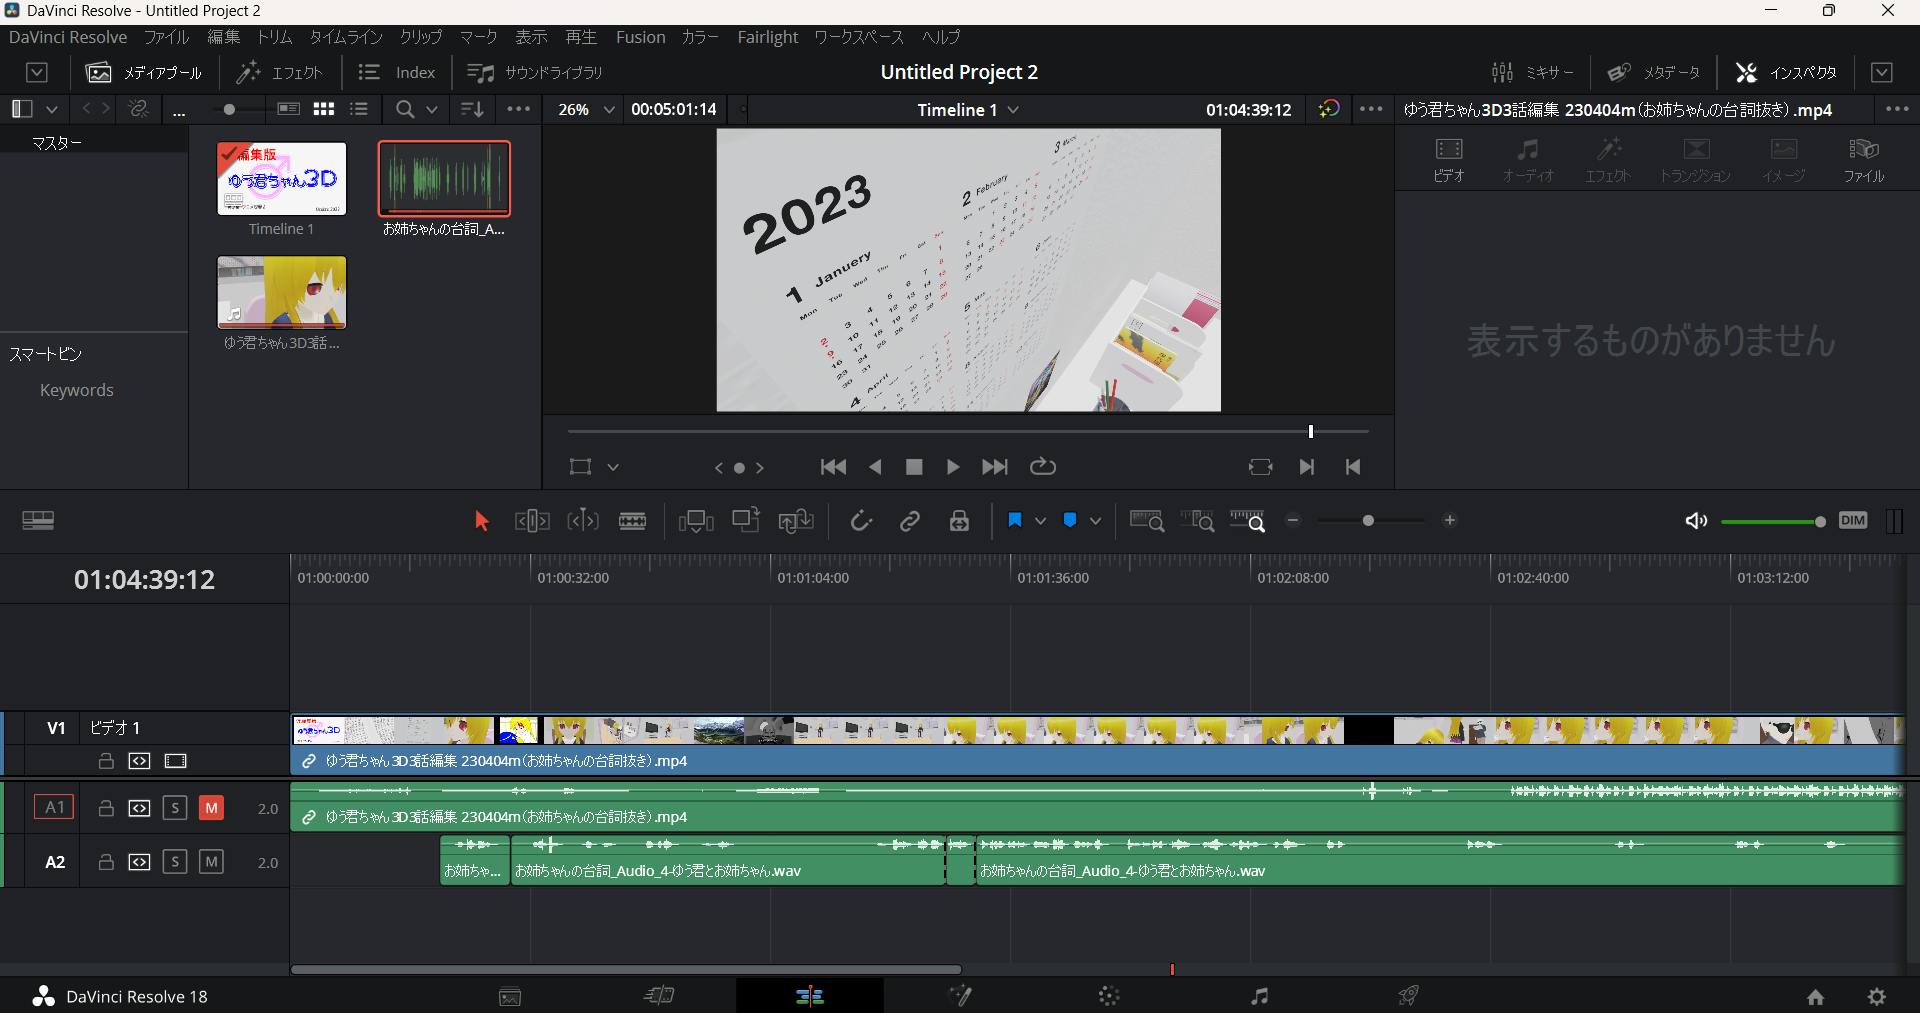Open the トリム menu

click(275, 37)
